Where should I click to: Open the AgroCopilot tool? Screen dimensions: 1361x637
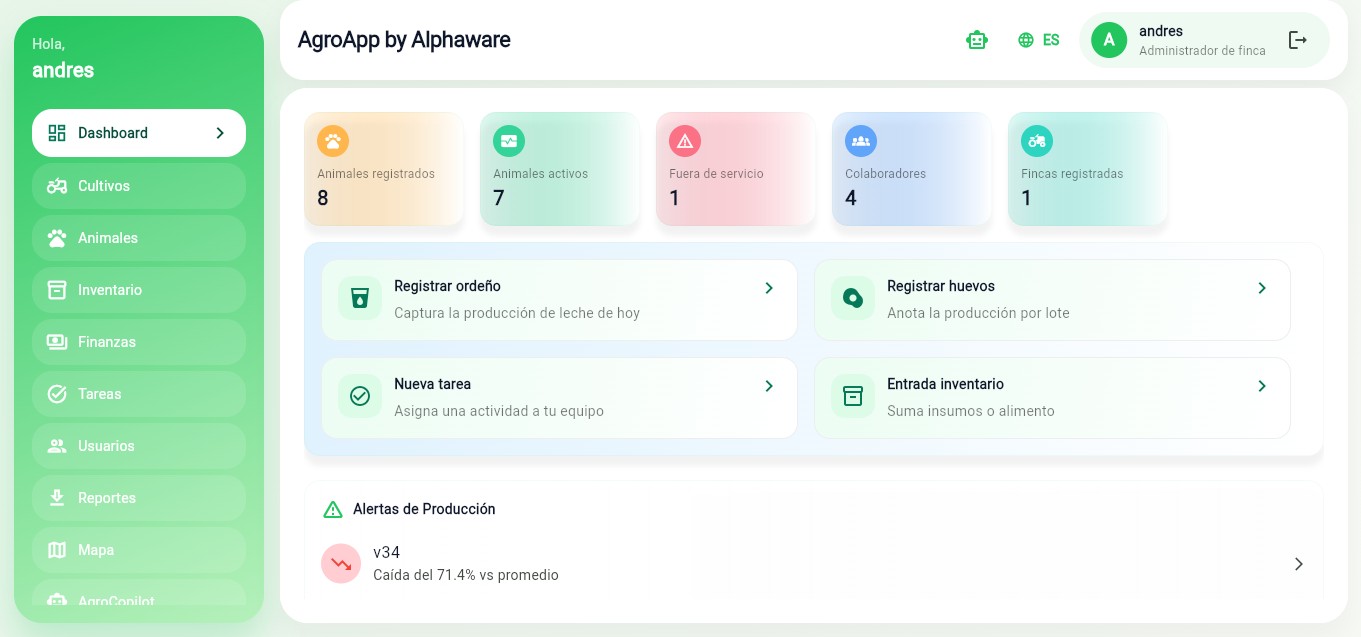[x=115, y=600]
